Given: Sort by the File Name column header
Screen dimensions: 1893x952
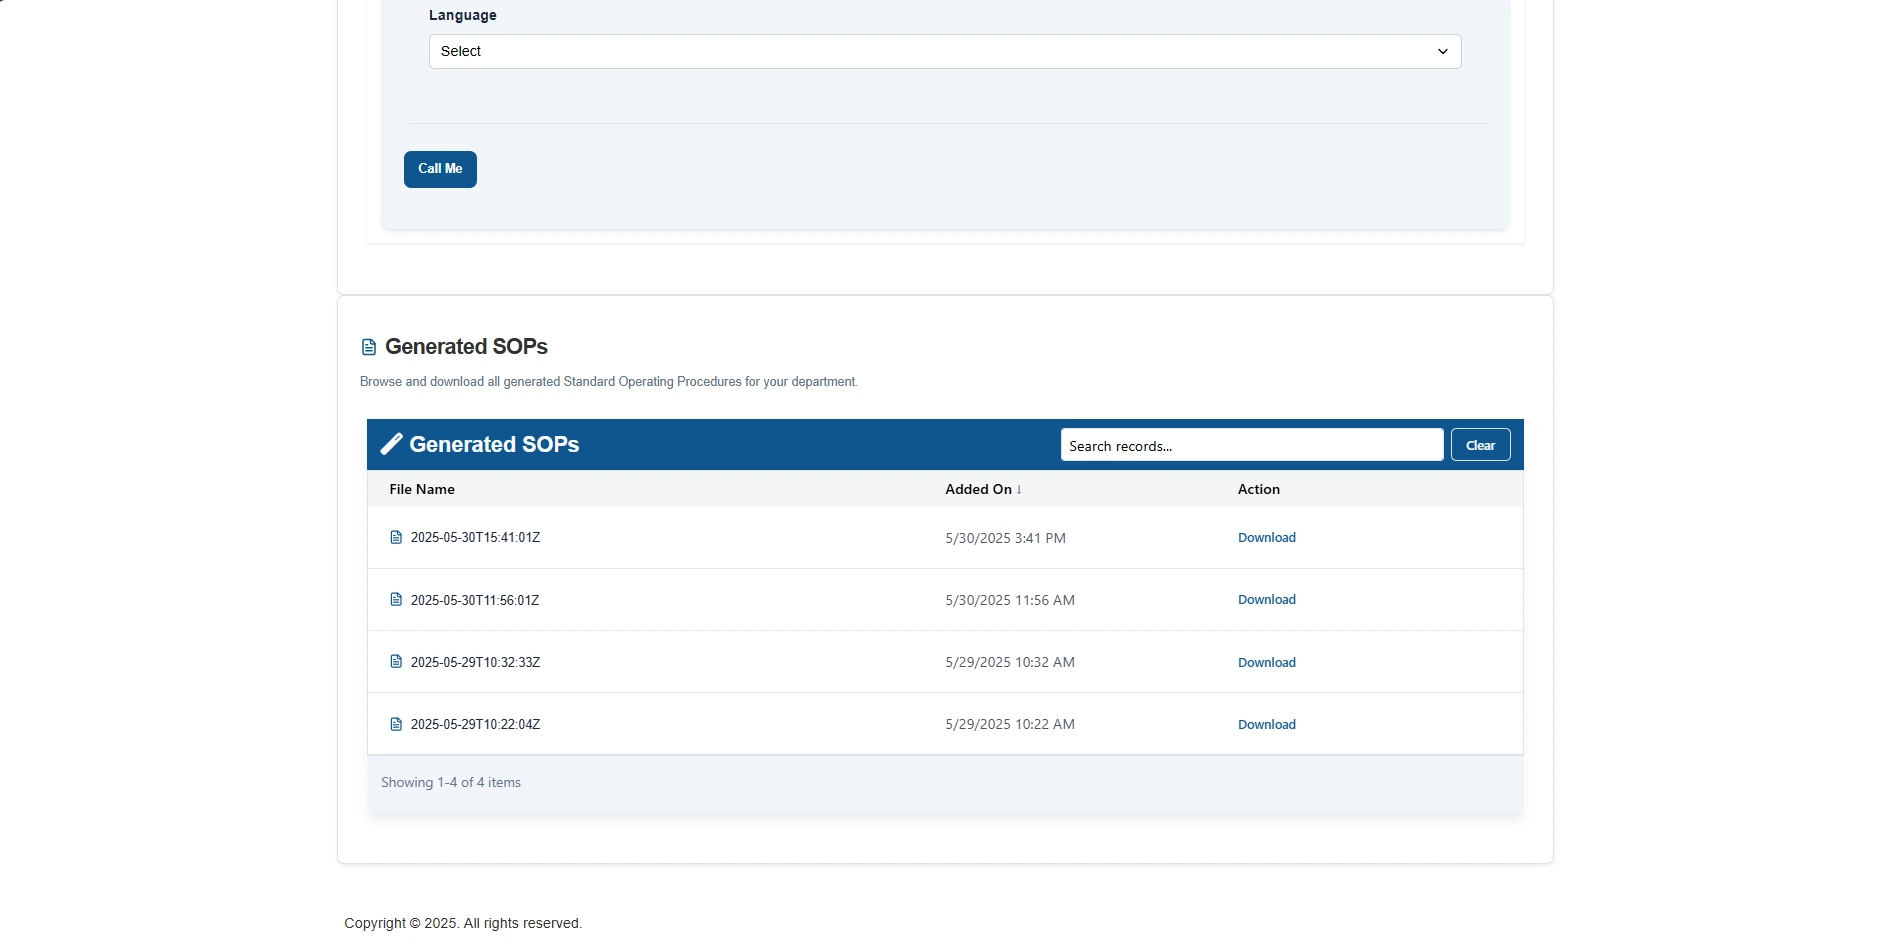Looking at the screenshot, I should click(x=422, y=489).
